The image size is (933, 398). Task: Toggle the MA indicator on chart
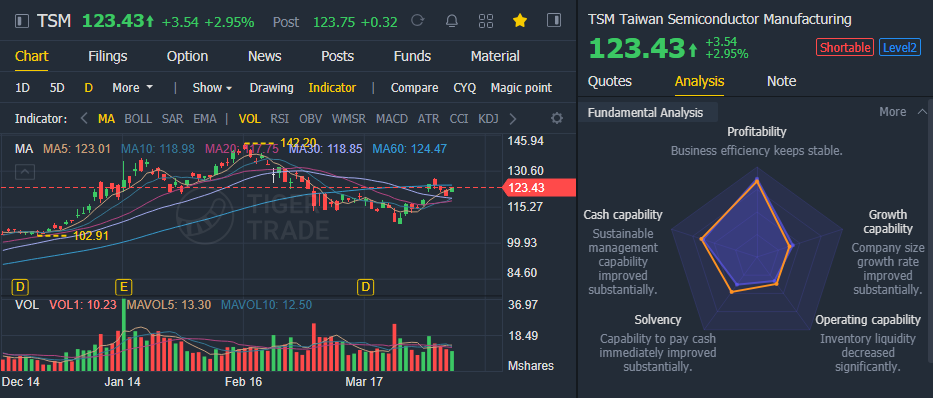click(107, 118)
